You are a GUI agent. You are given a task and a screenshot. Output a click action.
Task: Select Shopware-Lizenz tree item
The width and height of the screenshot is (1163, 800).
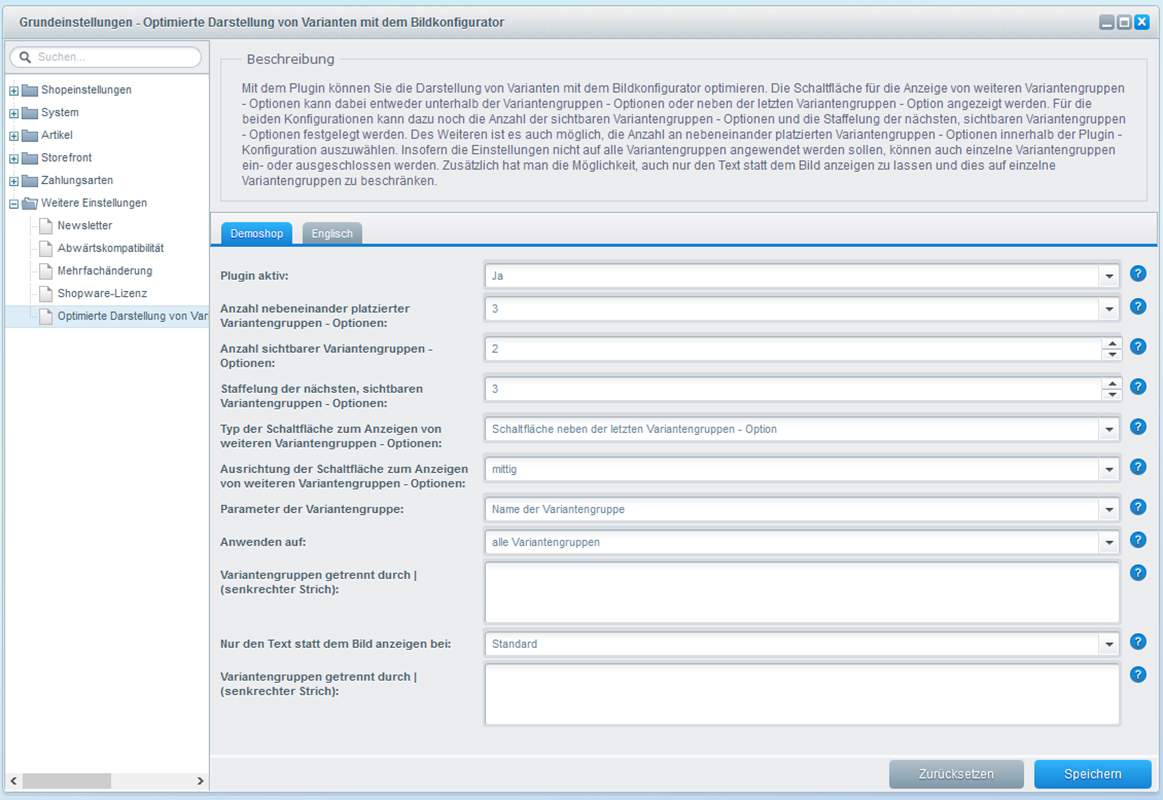tap(102, 294)
